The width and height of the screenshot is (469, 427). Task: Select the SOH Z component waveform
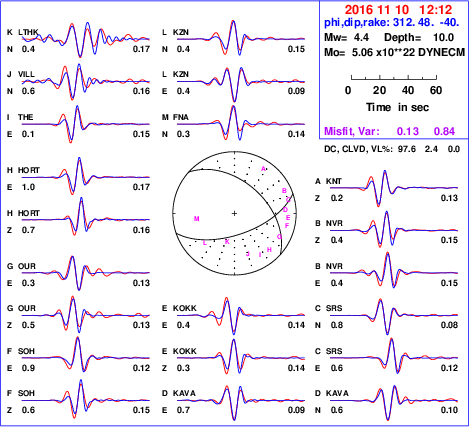pyautogui.click(x=86, y=400)
